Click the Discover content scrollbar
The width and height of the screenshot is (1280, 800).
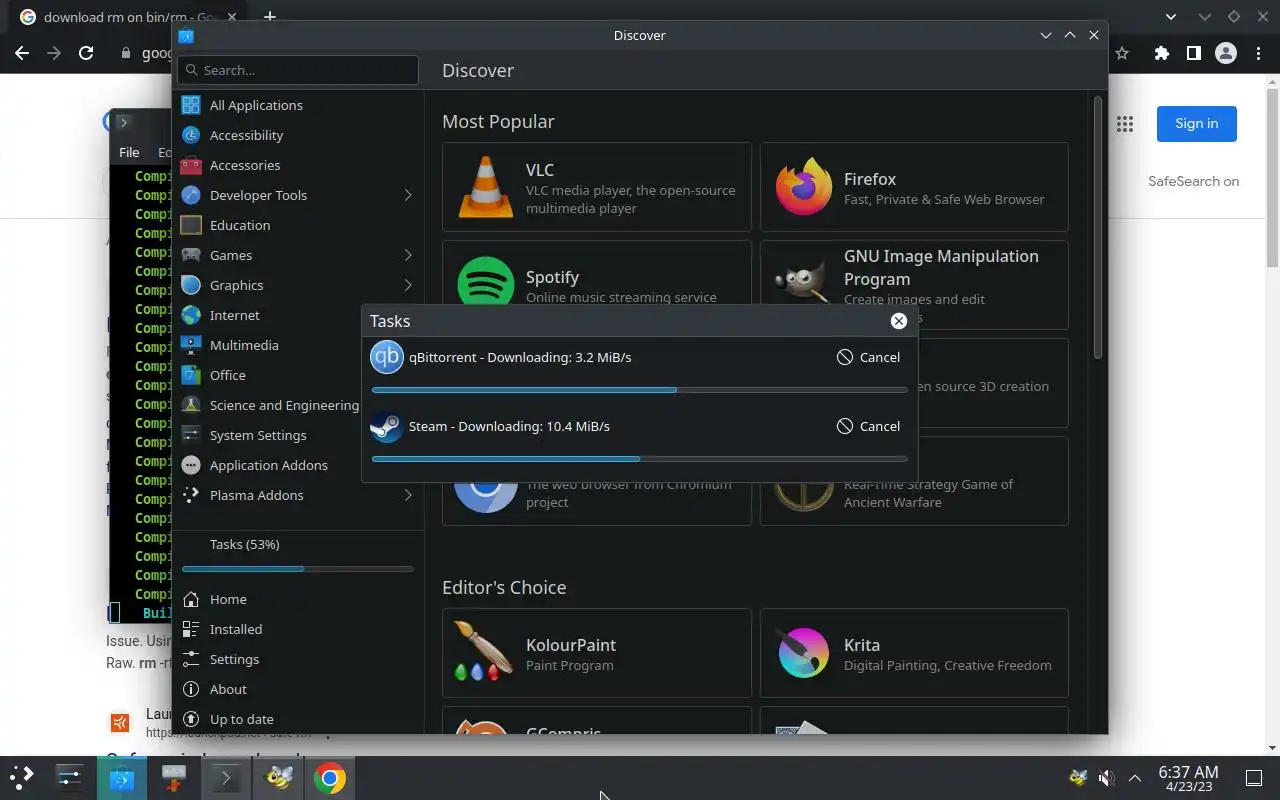pos(1097,227)
